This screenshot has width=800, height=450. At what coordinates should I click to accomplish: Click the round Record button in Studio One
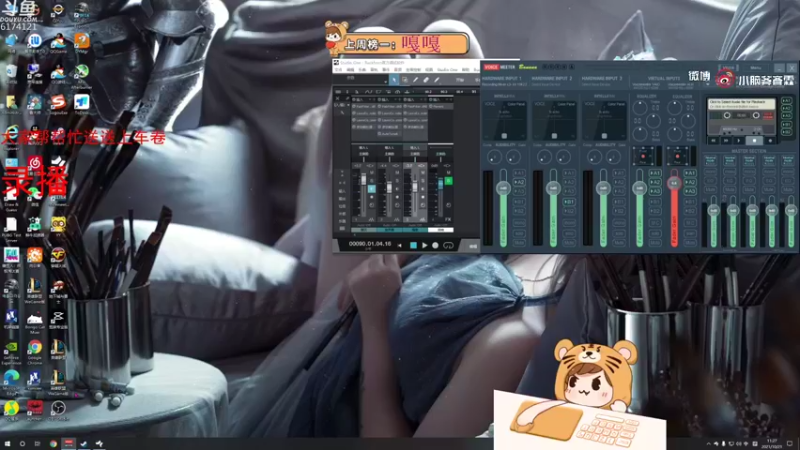point(435,245)
